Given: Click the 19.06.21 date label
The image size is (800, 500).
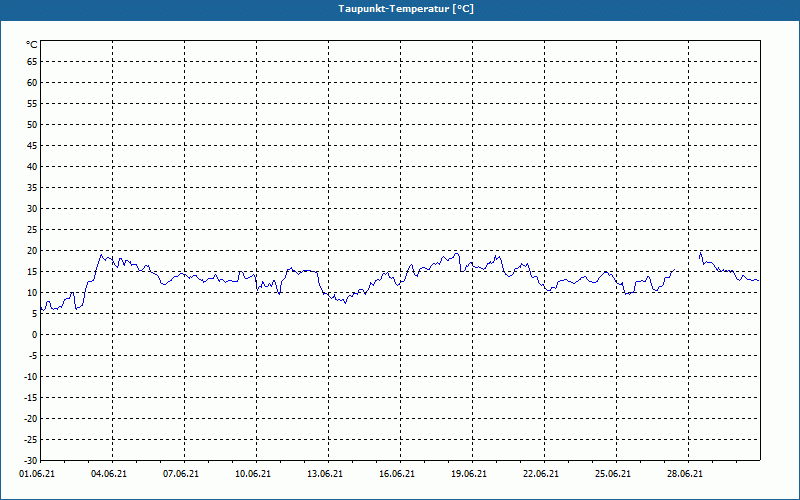Looking at the screenshot, I should (x=469, y=474).
